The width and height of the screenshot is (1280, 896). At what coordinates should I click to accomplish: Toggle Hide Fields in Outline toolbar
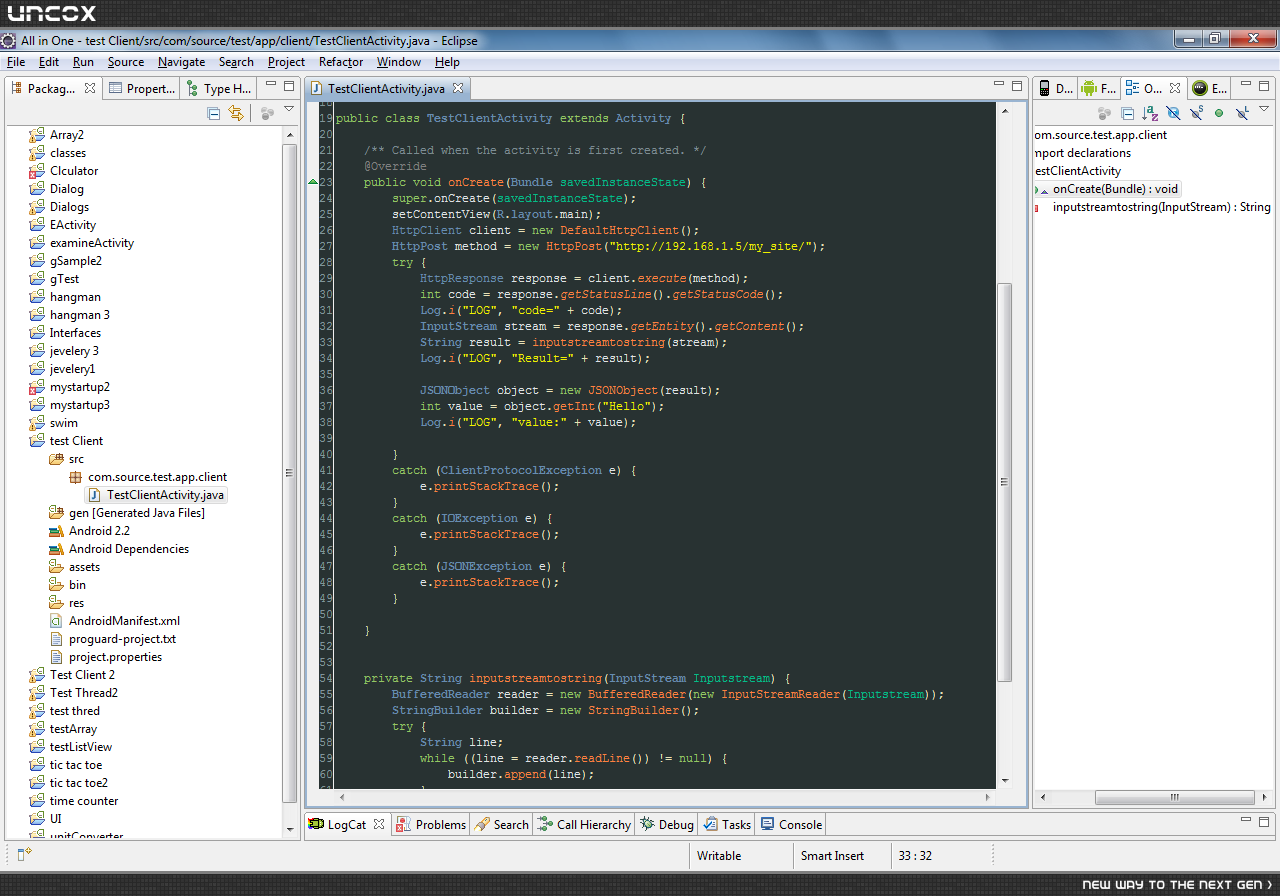coord(1174,113)
